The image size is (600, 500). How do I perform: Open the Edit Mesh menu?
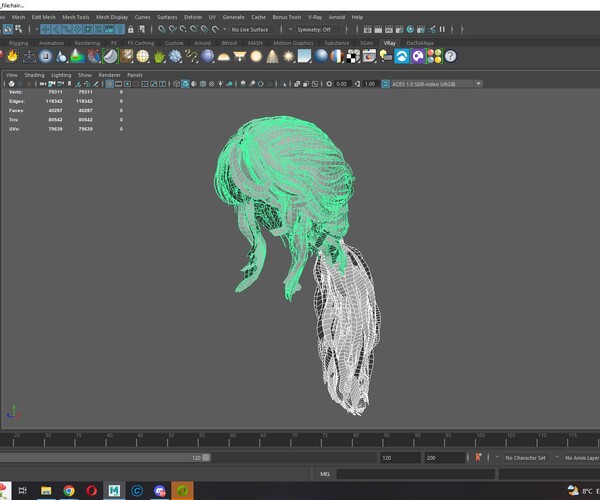(44, 17)
